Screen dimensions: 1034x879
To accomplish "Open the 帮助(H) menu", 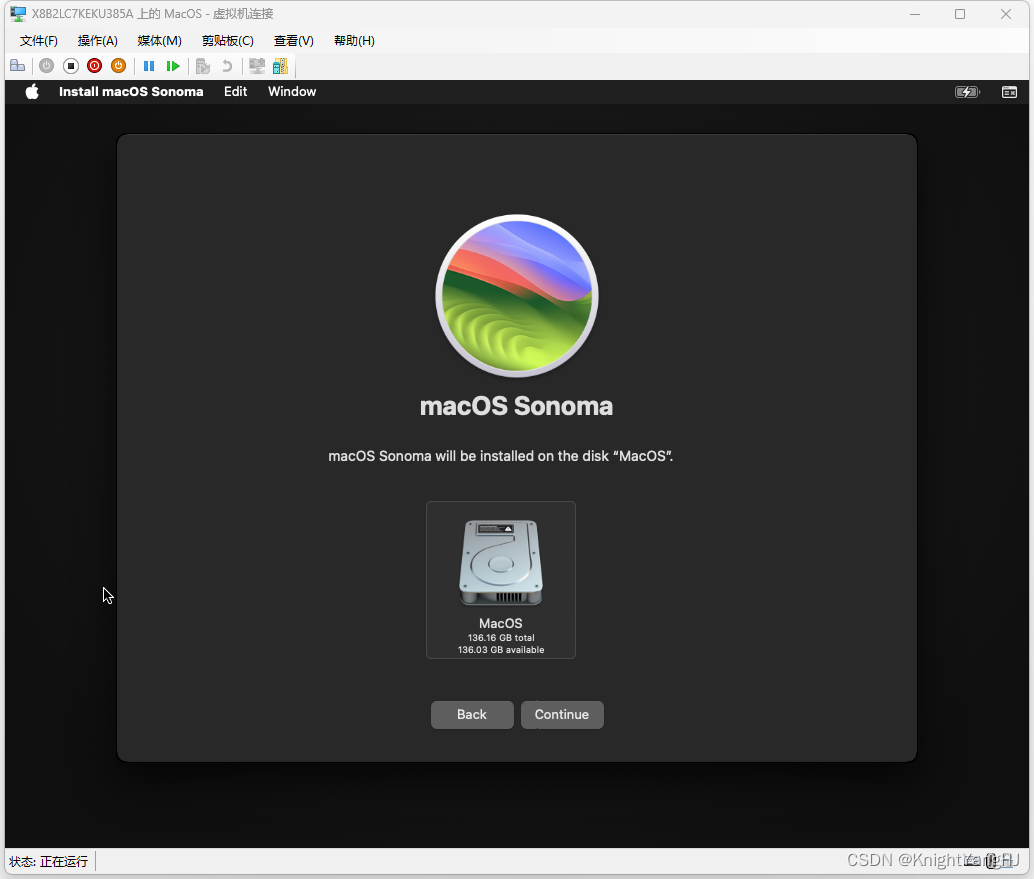I will (x=354, y=41).
